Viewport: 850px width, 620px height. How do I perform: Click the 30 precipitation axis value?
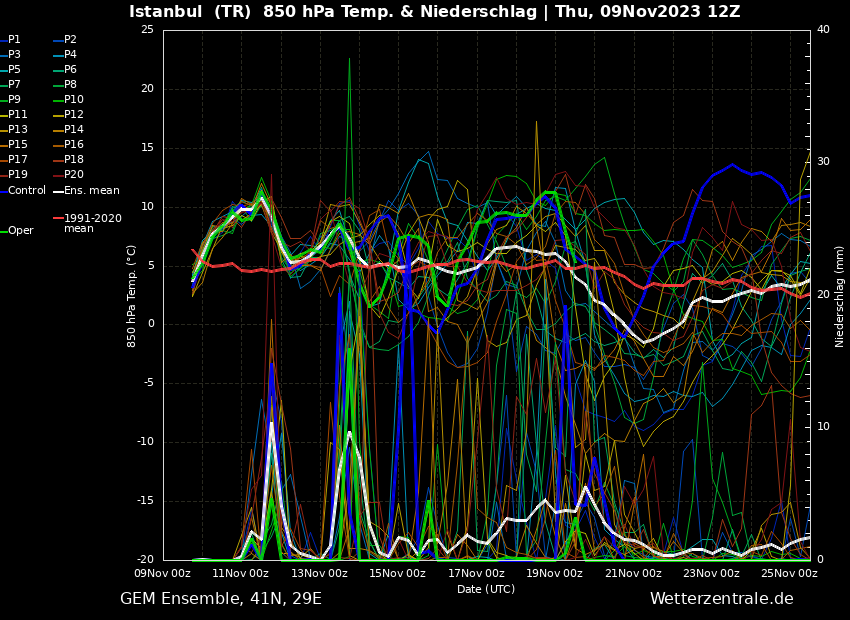823,162
